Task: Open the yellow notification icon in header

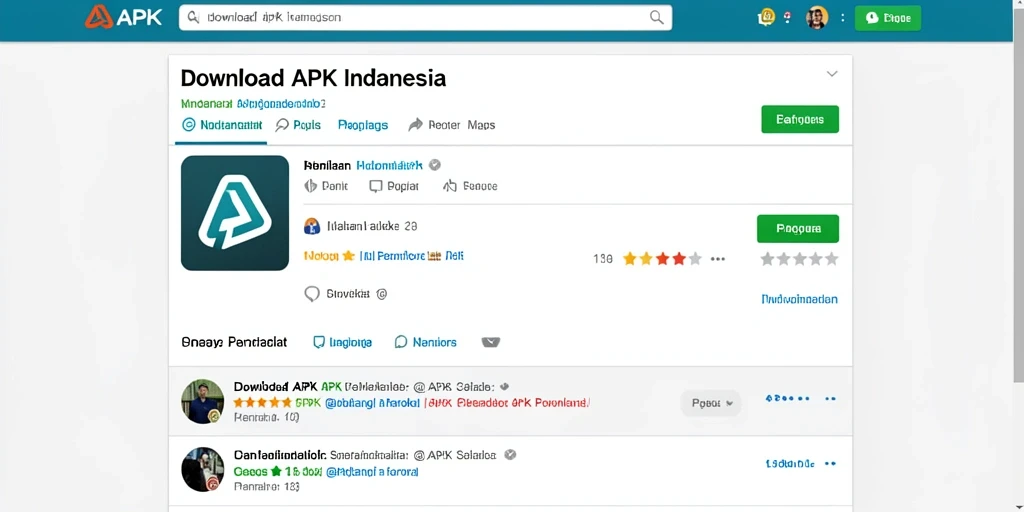Action: (x=766, y=18)
